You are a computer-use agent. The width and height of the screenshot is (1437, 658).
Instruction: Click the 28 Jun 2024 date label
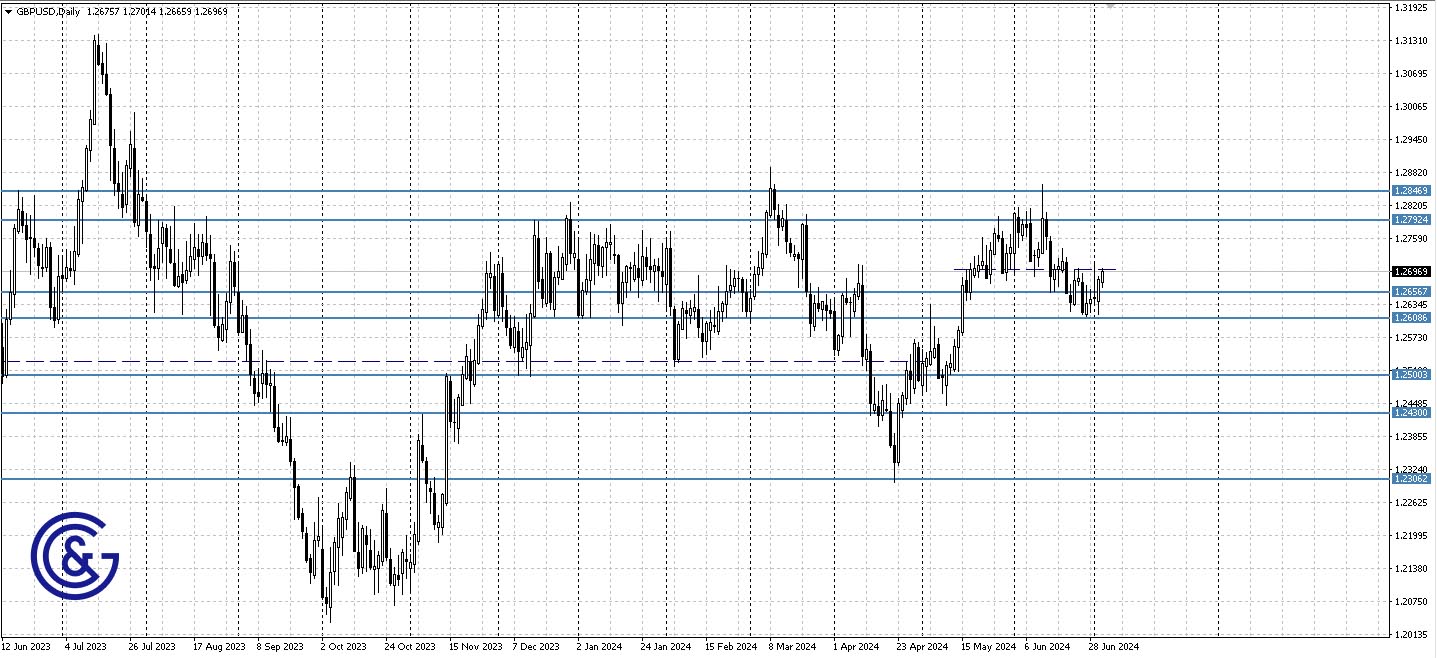coord(1113,646)
